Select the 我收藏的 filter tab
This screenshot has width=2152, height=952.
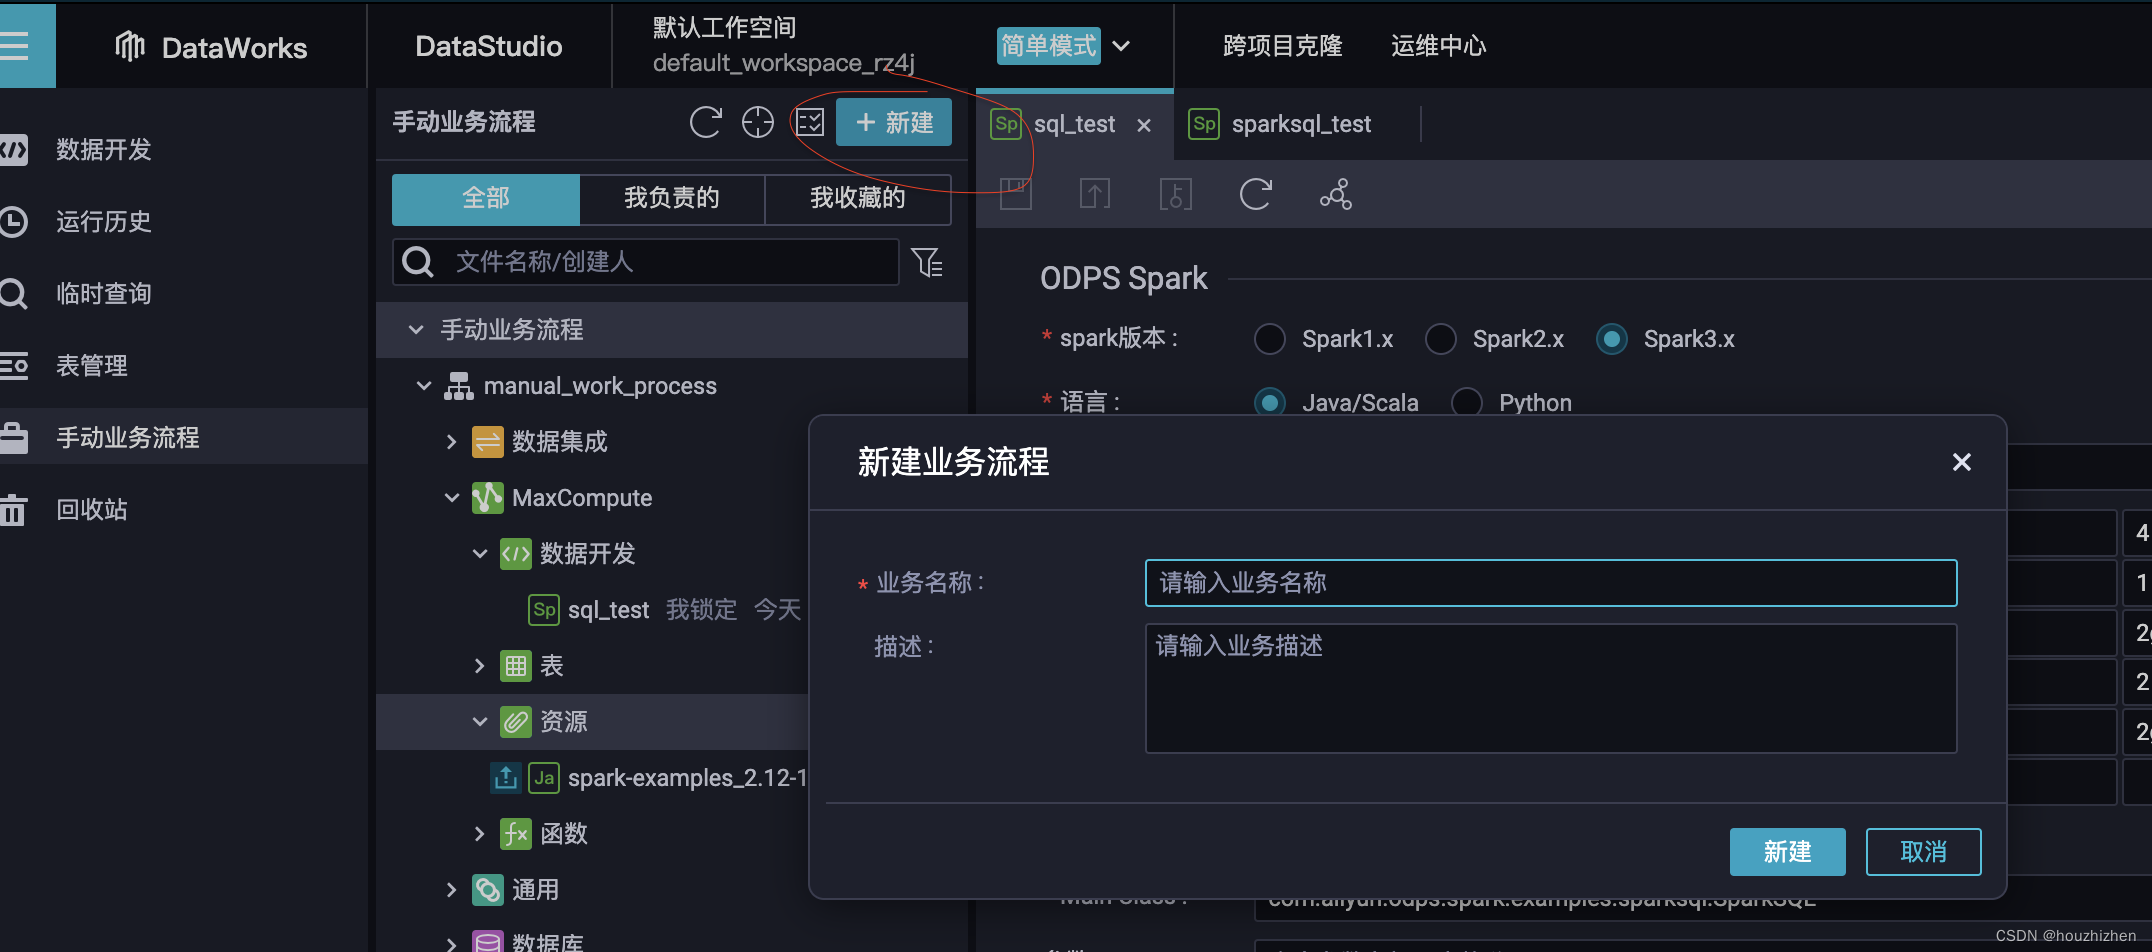pyautogui.click(x=858, y=198)
